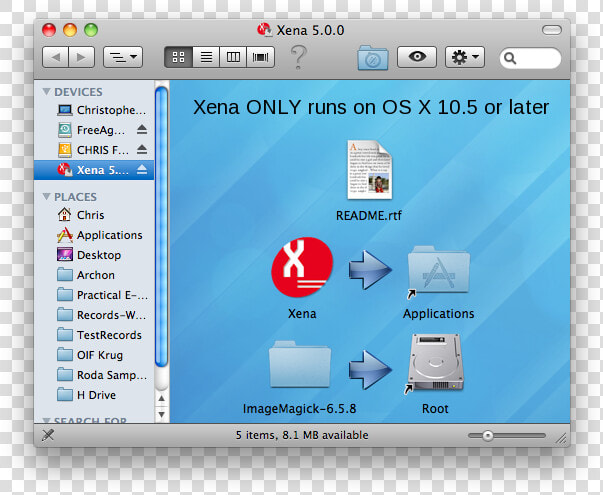
Task: Select the Applications folder alias icon
Action: (x=438, y=272)
